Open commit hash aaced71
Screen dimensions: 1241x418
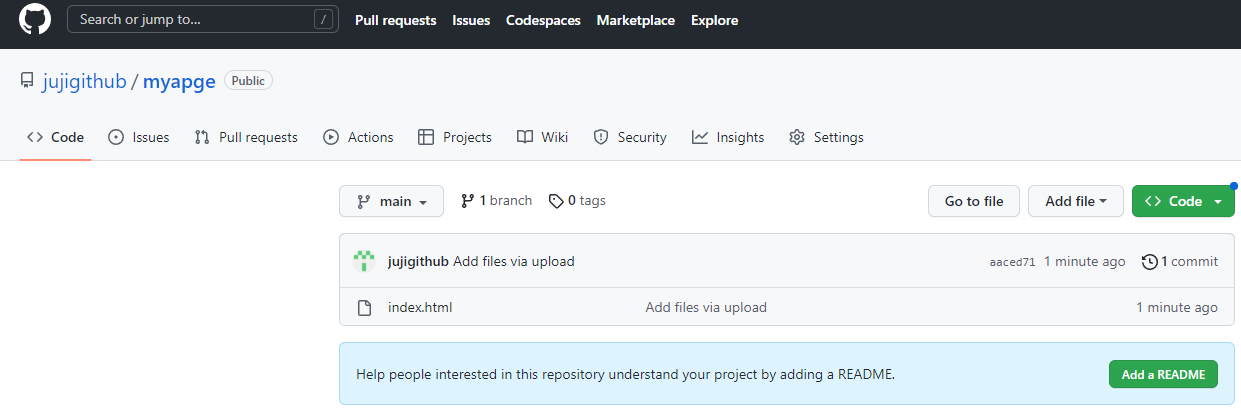1012,262
